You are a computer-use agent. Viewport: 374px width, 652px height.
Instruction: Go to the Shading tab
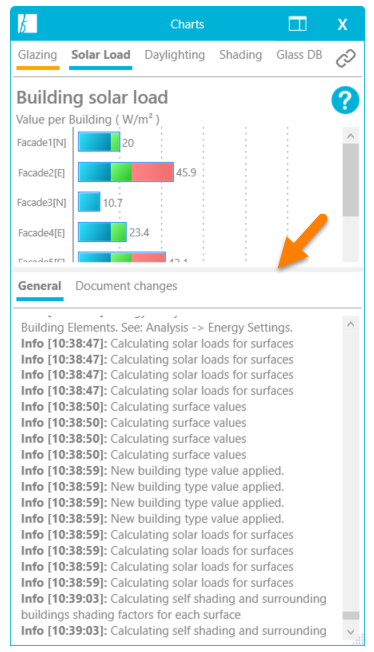tap(240, 55)
